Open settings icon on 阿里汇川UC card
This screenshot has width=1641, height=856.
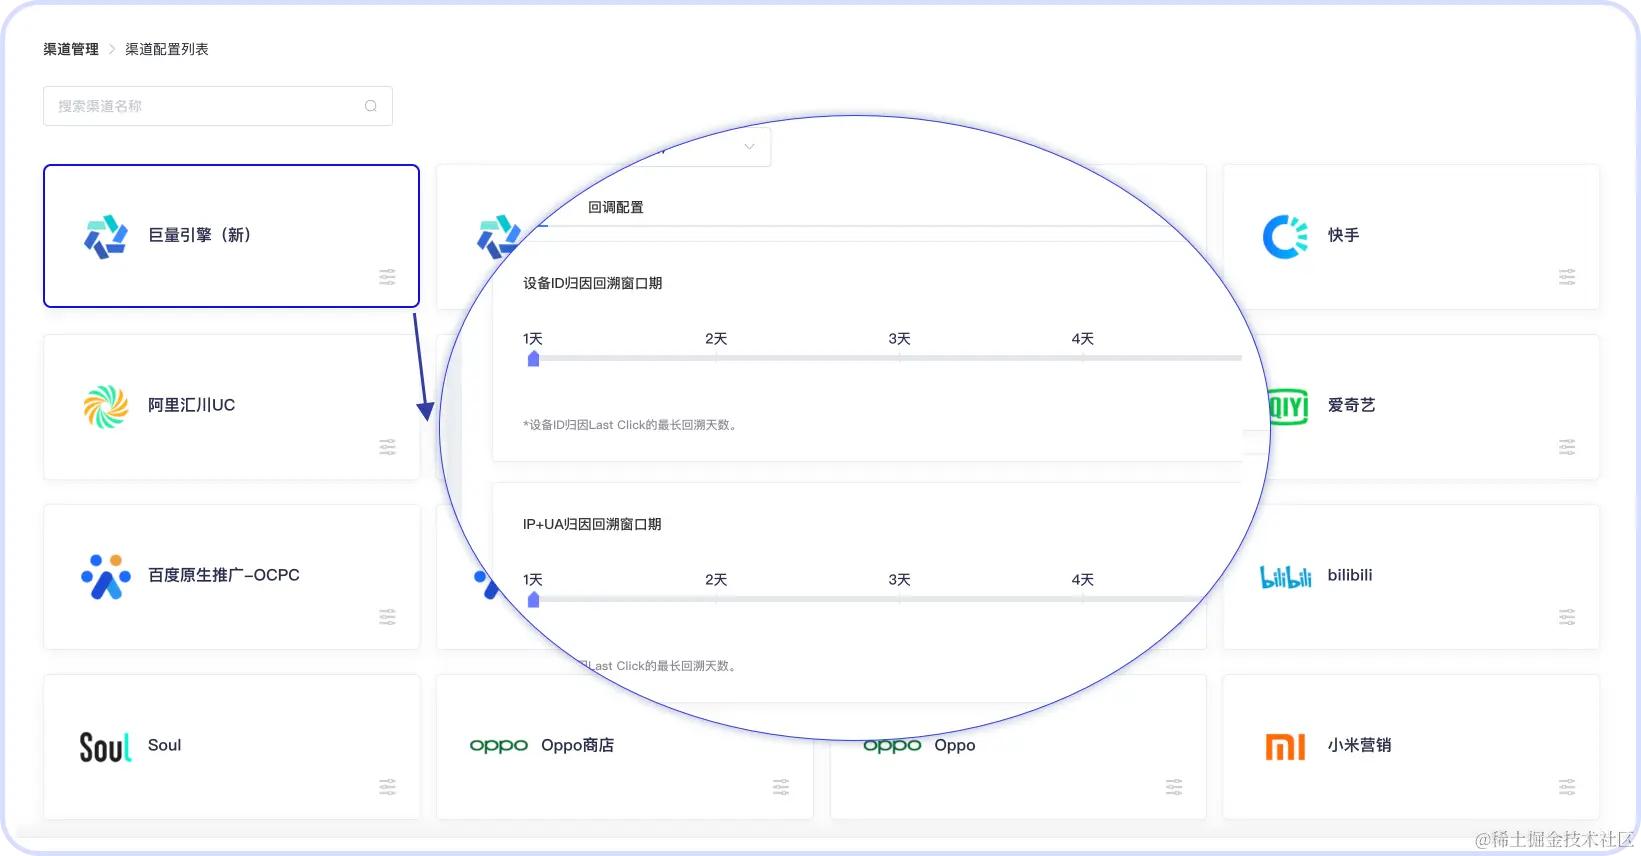tap(388, 447)
